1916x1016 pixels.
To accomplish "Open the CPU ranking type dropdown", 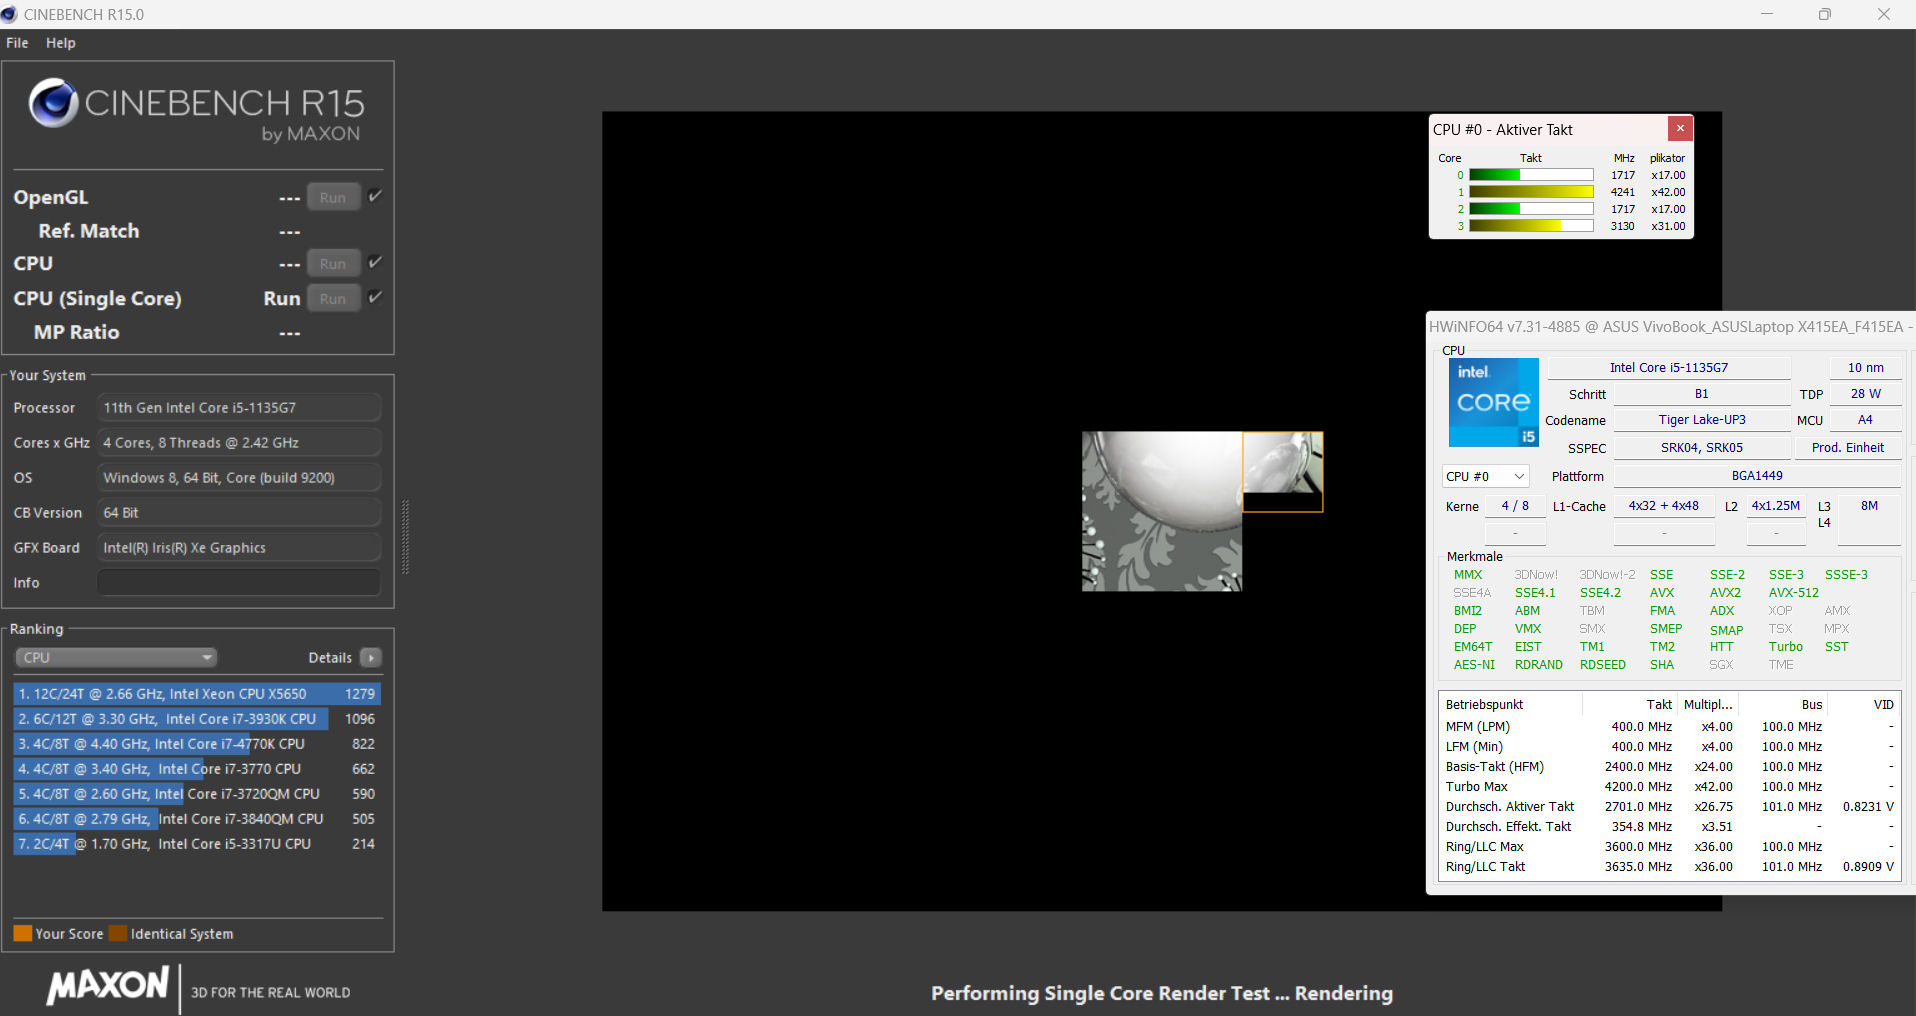I will coord(116,658).
